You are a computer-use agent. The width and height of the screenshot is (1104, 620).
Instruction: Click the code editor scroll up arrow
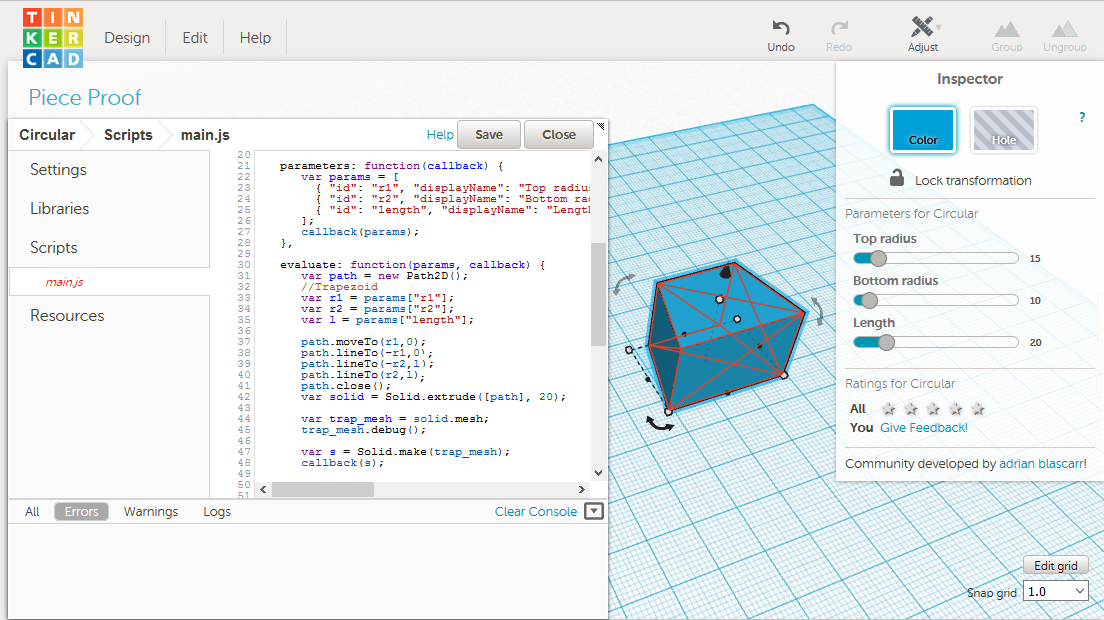598,159
